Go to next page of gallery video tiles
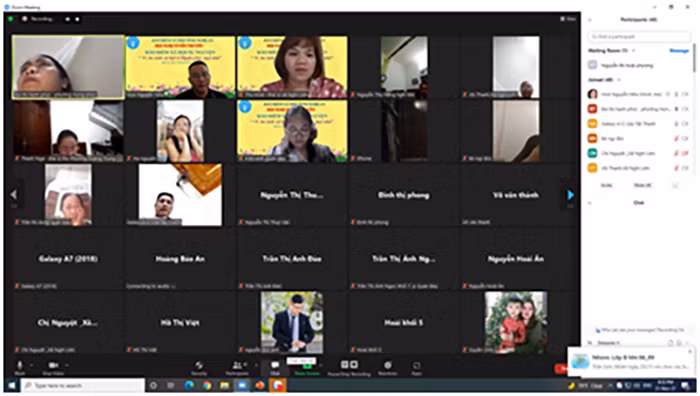 (570, 195)
